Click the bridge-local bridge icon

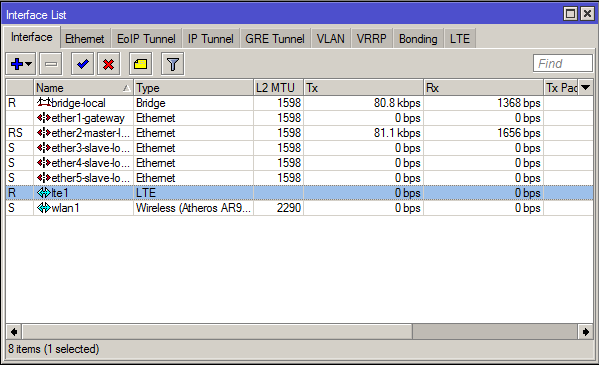pos(44,102)
